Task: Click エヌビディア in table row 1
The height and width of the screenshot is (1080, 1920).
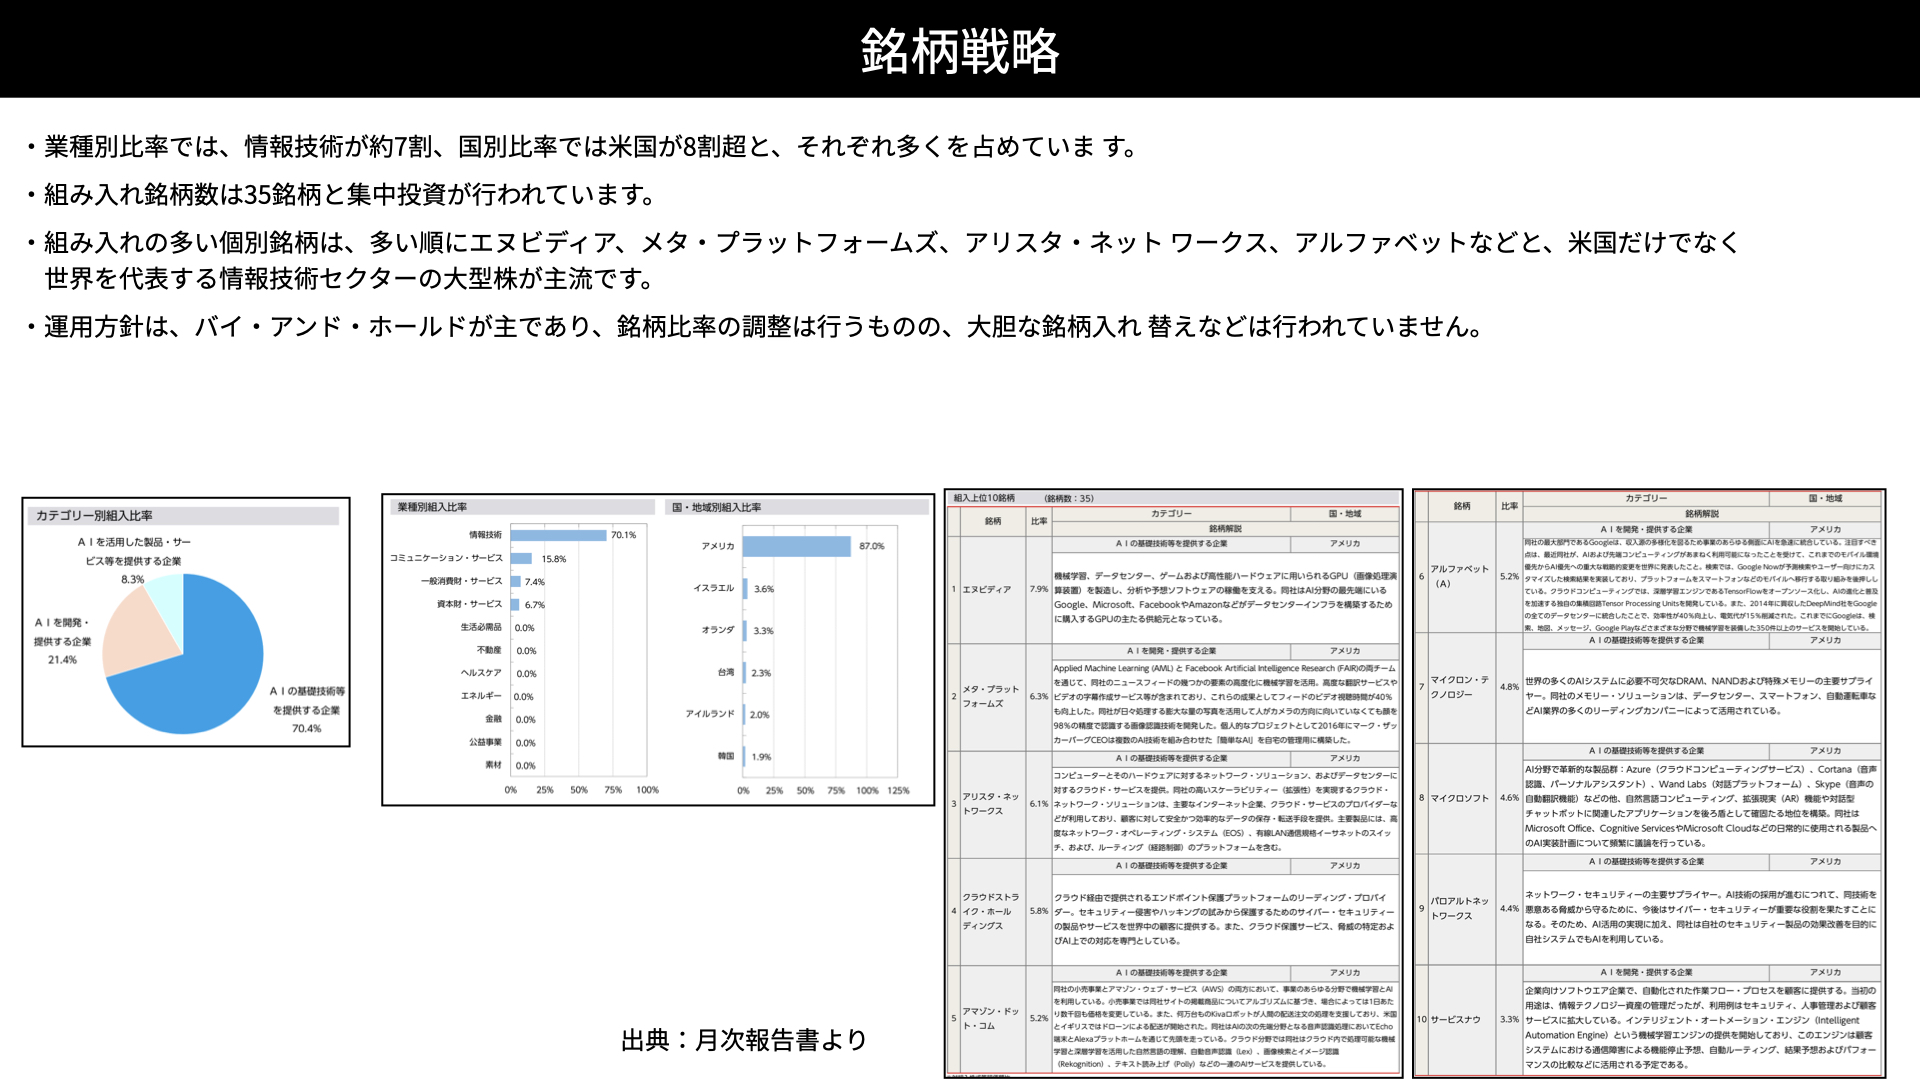Action: pyautogui.click(x=987, y=590)
